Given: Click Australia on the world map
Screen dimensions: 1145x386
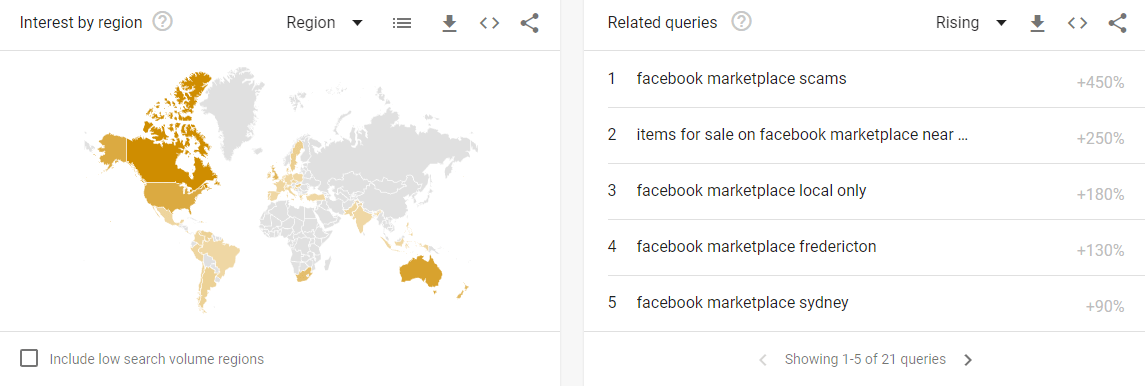Looking at the screenshot, I should 421,271.
